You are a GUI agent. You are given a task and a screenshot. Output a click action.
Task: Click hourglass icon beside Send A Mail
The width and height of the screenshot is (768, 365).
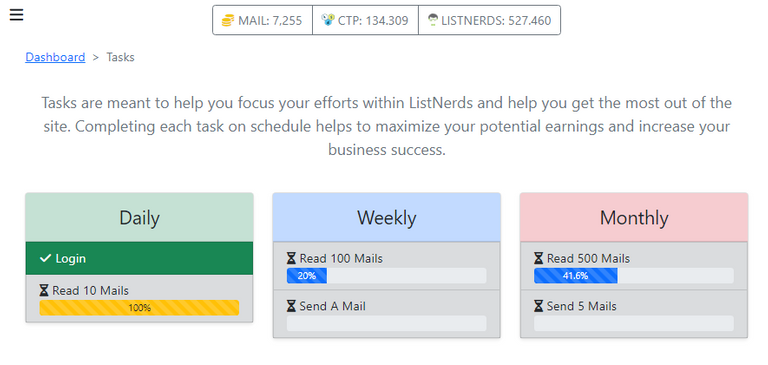point(291,306)
